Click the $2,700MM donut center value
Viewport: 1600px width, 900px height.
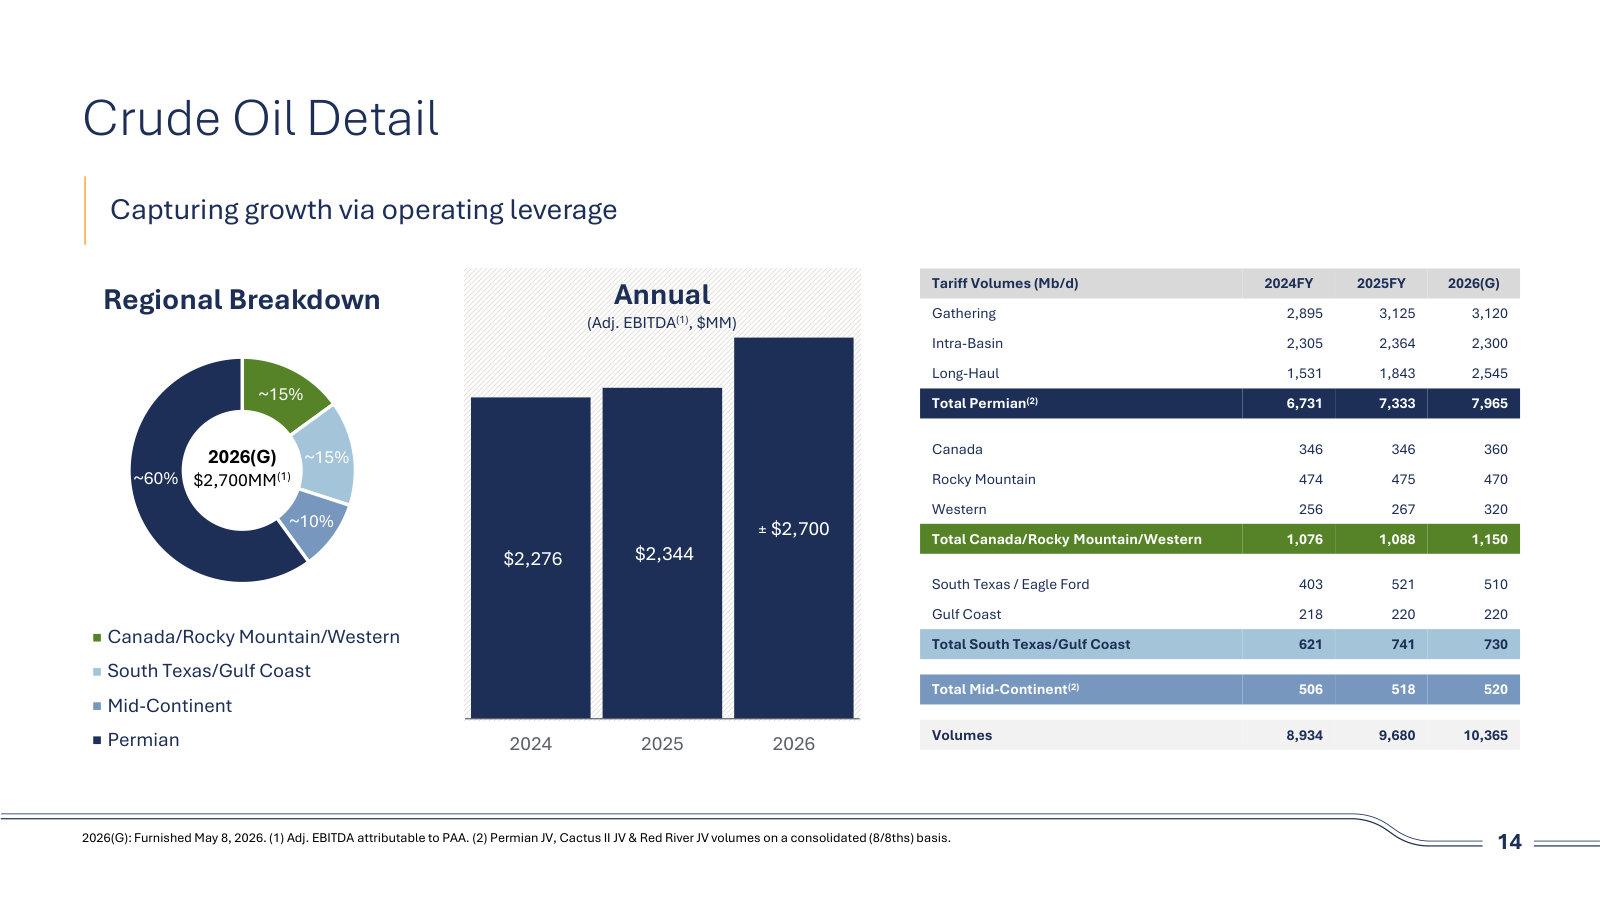point(242,480)
